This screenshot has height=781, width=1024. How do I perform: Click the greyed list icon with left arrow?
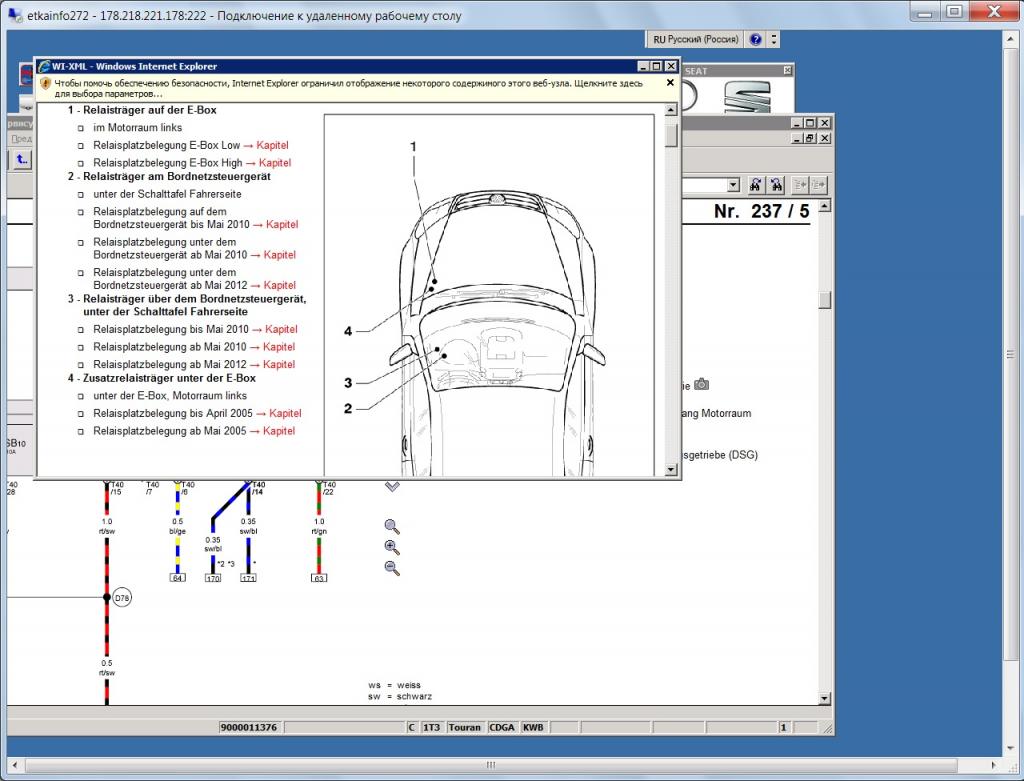tap(800, 185)
